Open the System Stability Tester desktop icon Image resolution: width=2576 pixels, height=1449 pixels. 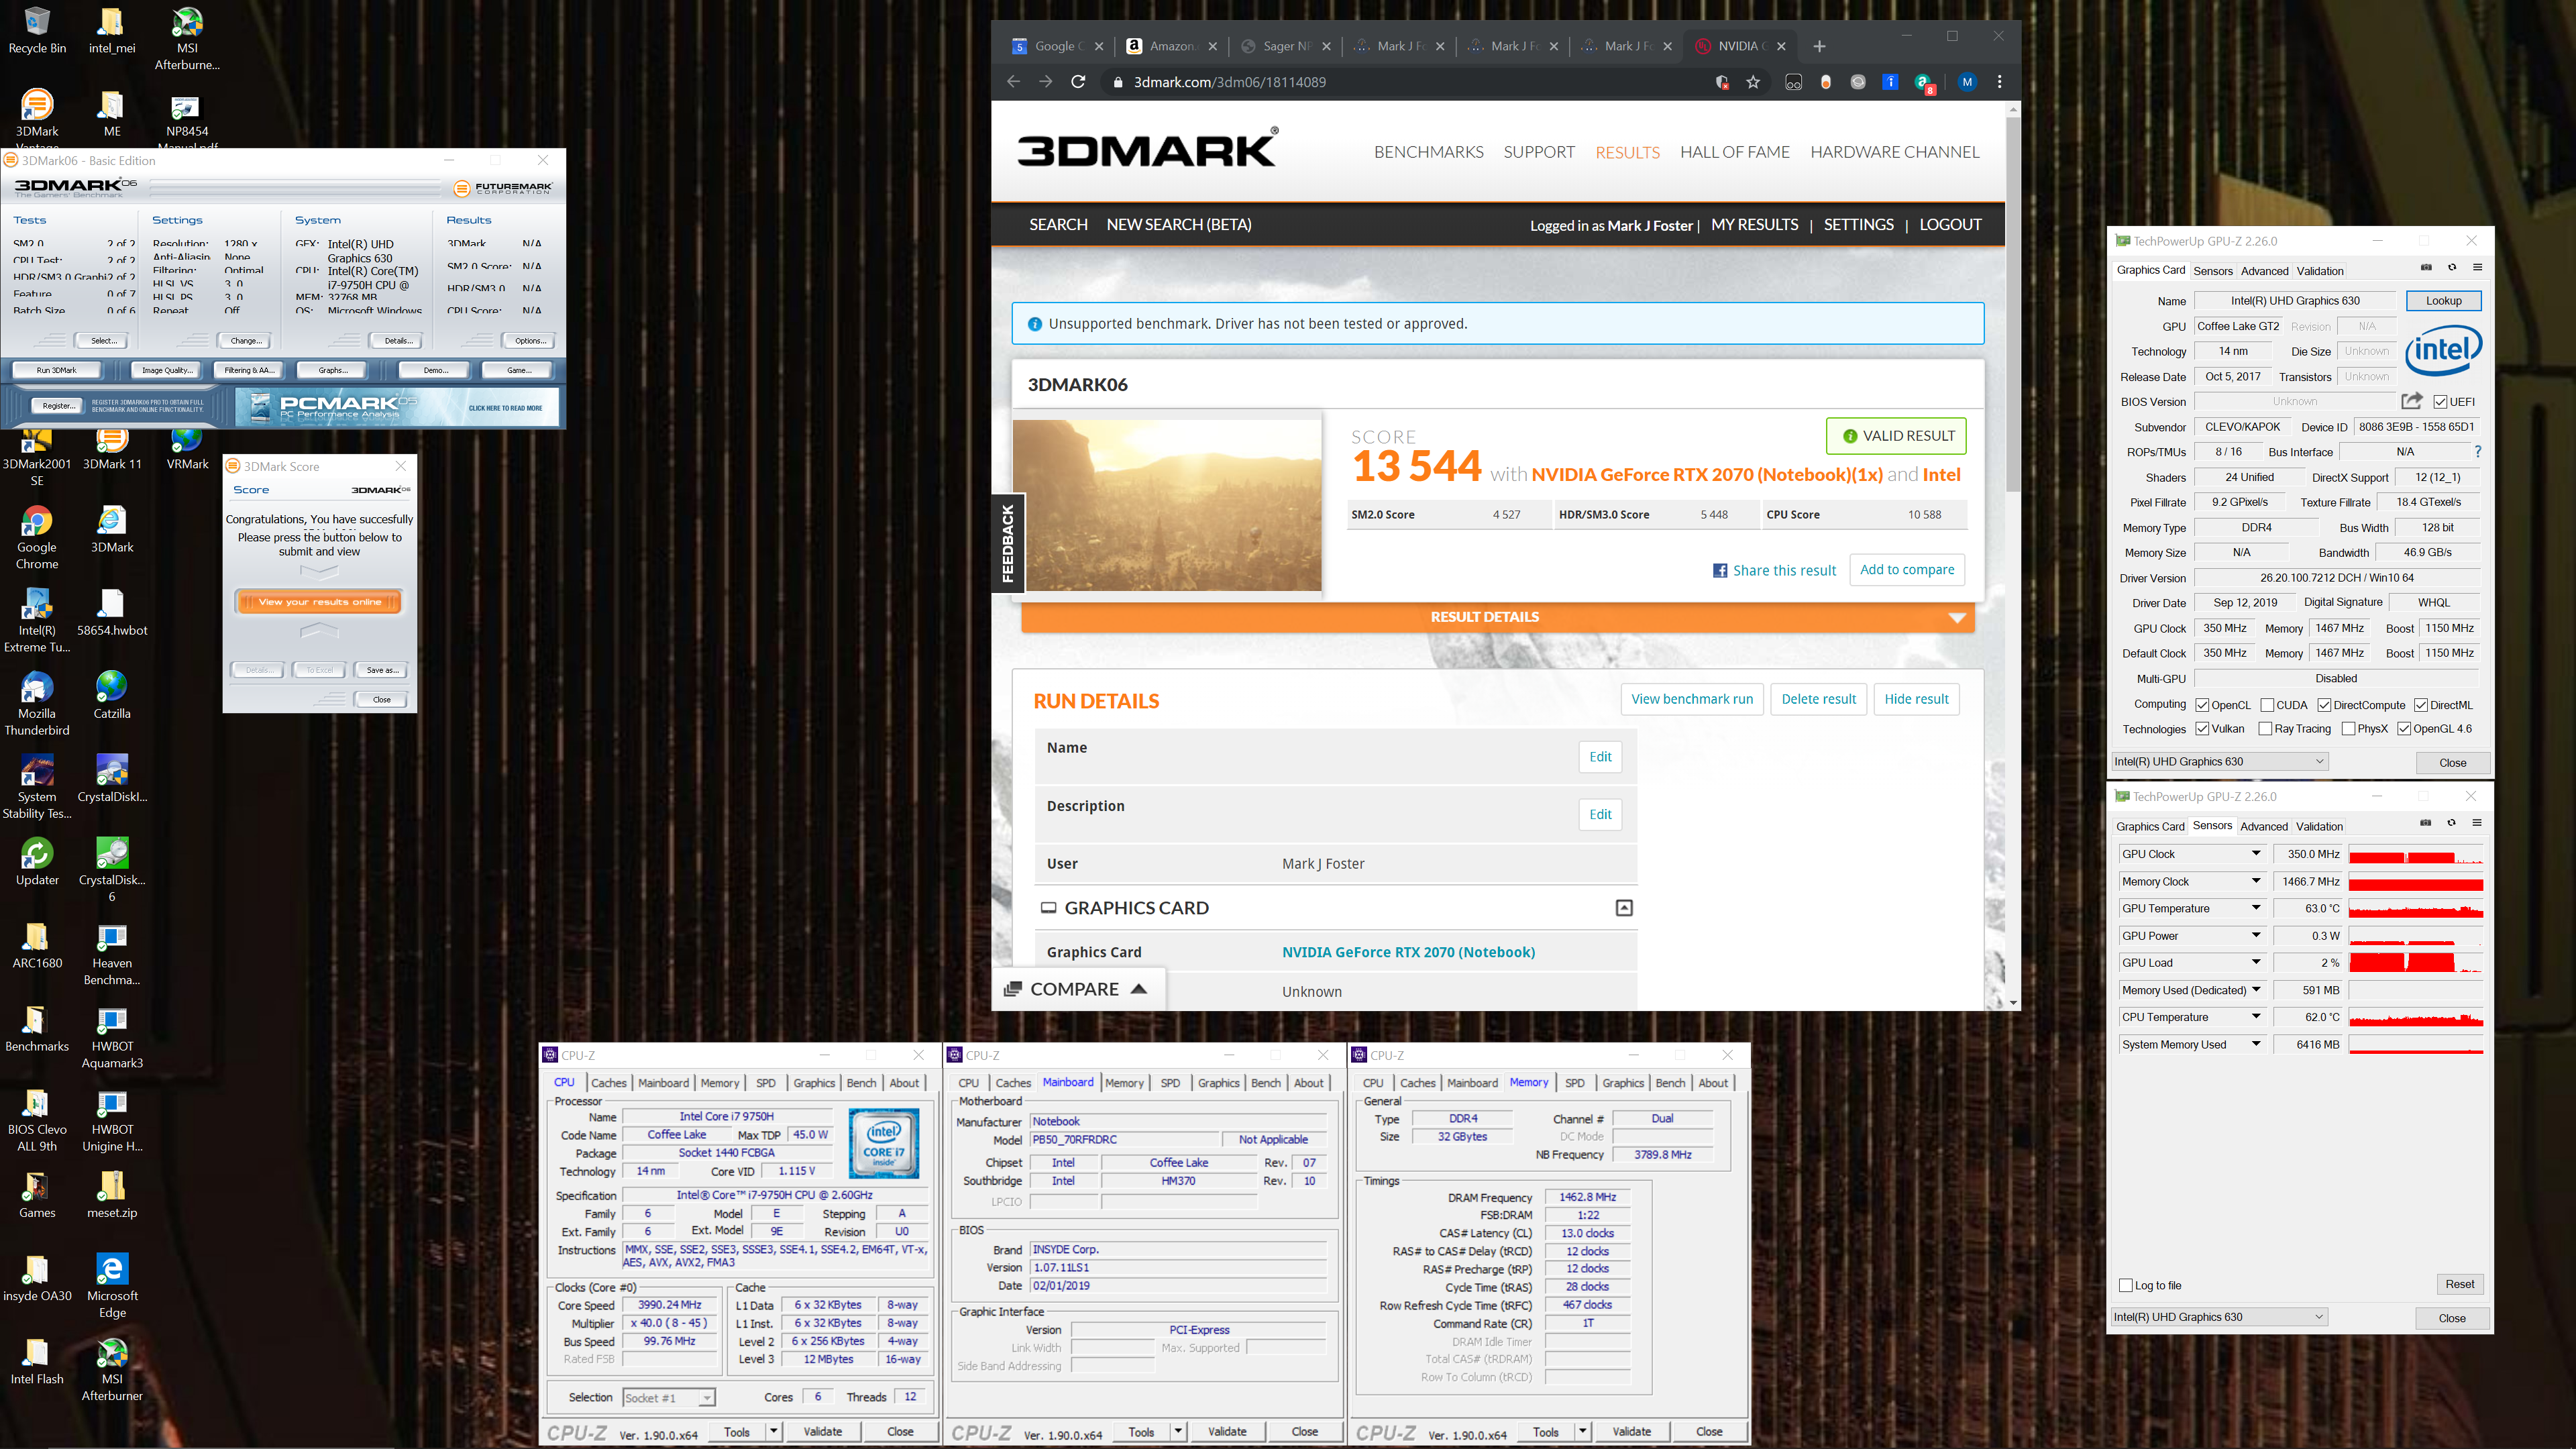pyautogui.click(x=37, y=787)
